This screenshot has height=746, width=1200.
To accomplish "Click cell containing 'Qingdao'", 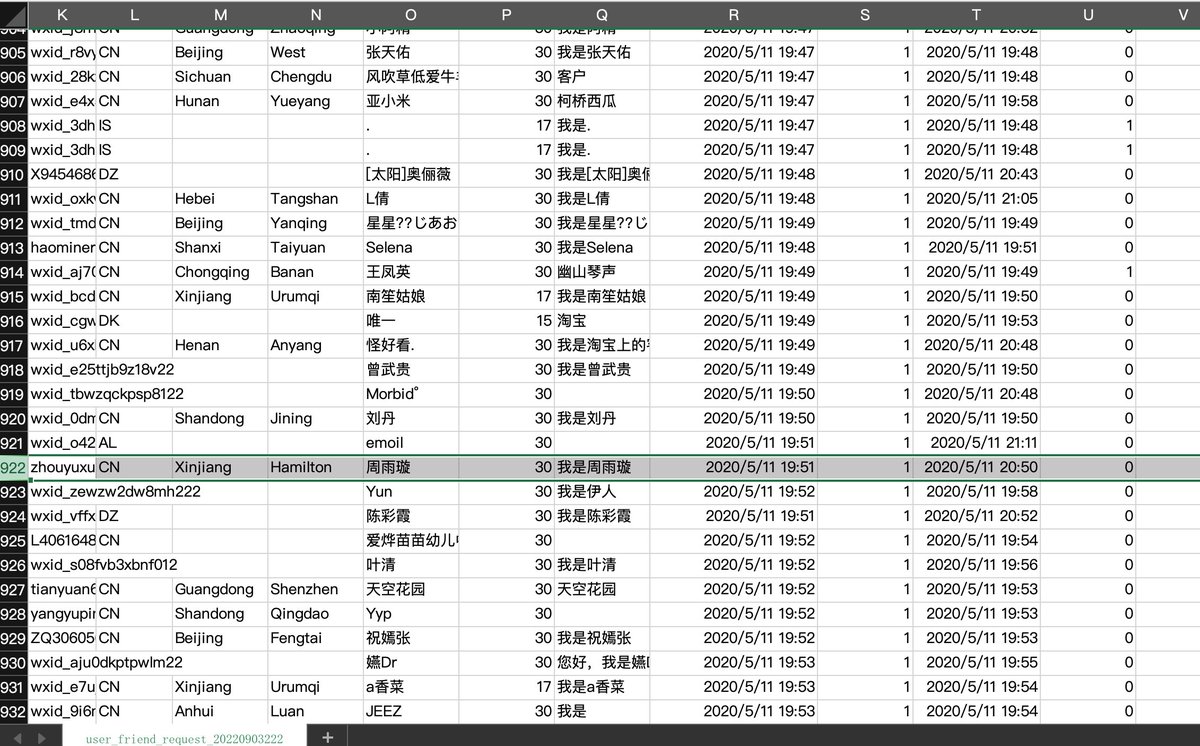I will [316, 614].
